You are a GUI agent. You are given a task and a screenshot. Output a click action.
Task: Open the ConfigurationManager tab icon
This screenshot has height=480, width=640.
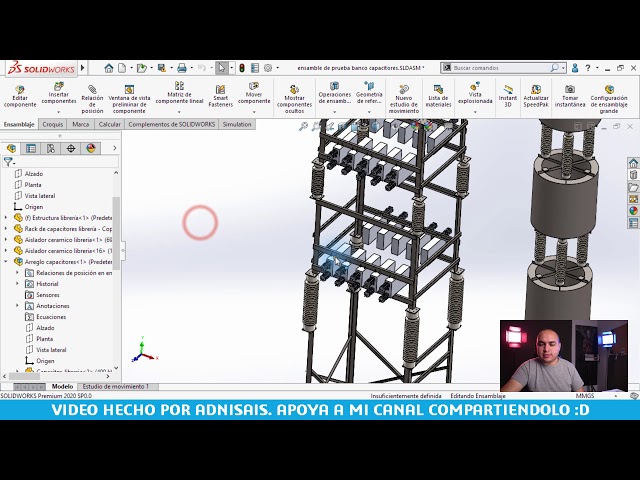pos(51,148)
